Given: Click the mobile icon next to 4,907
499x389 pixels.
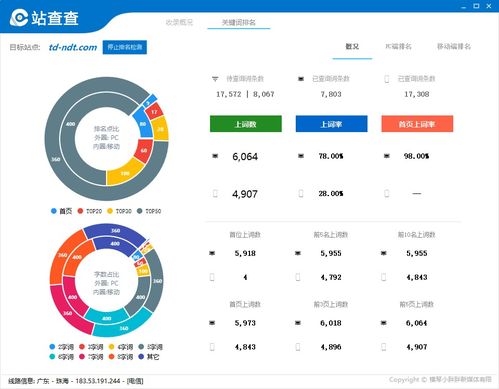Looking at the screenshot, I should pyautogui.click(x=215, y=193).
